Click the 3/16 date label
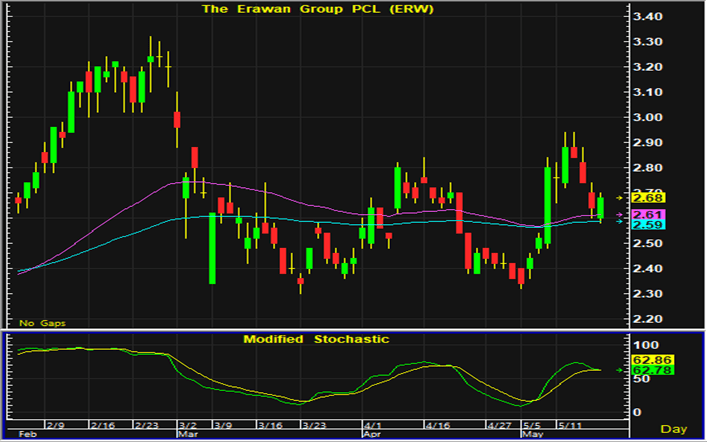Image resolution: width=707 pixels, height=442 pixels. [x=269, y=425]
